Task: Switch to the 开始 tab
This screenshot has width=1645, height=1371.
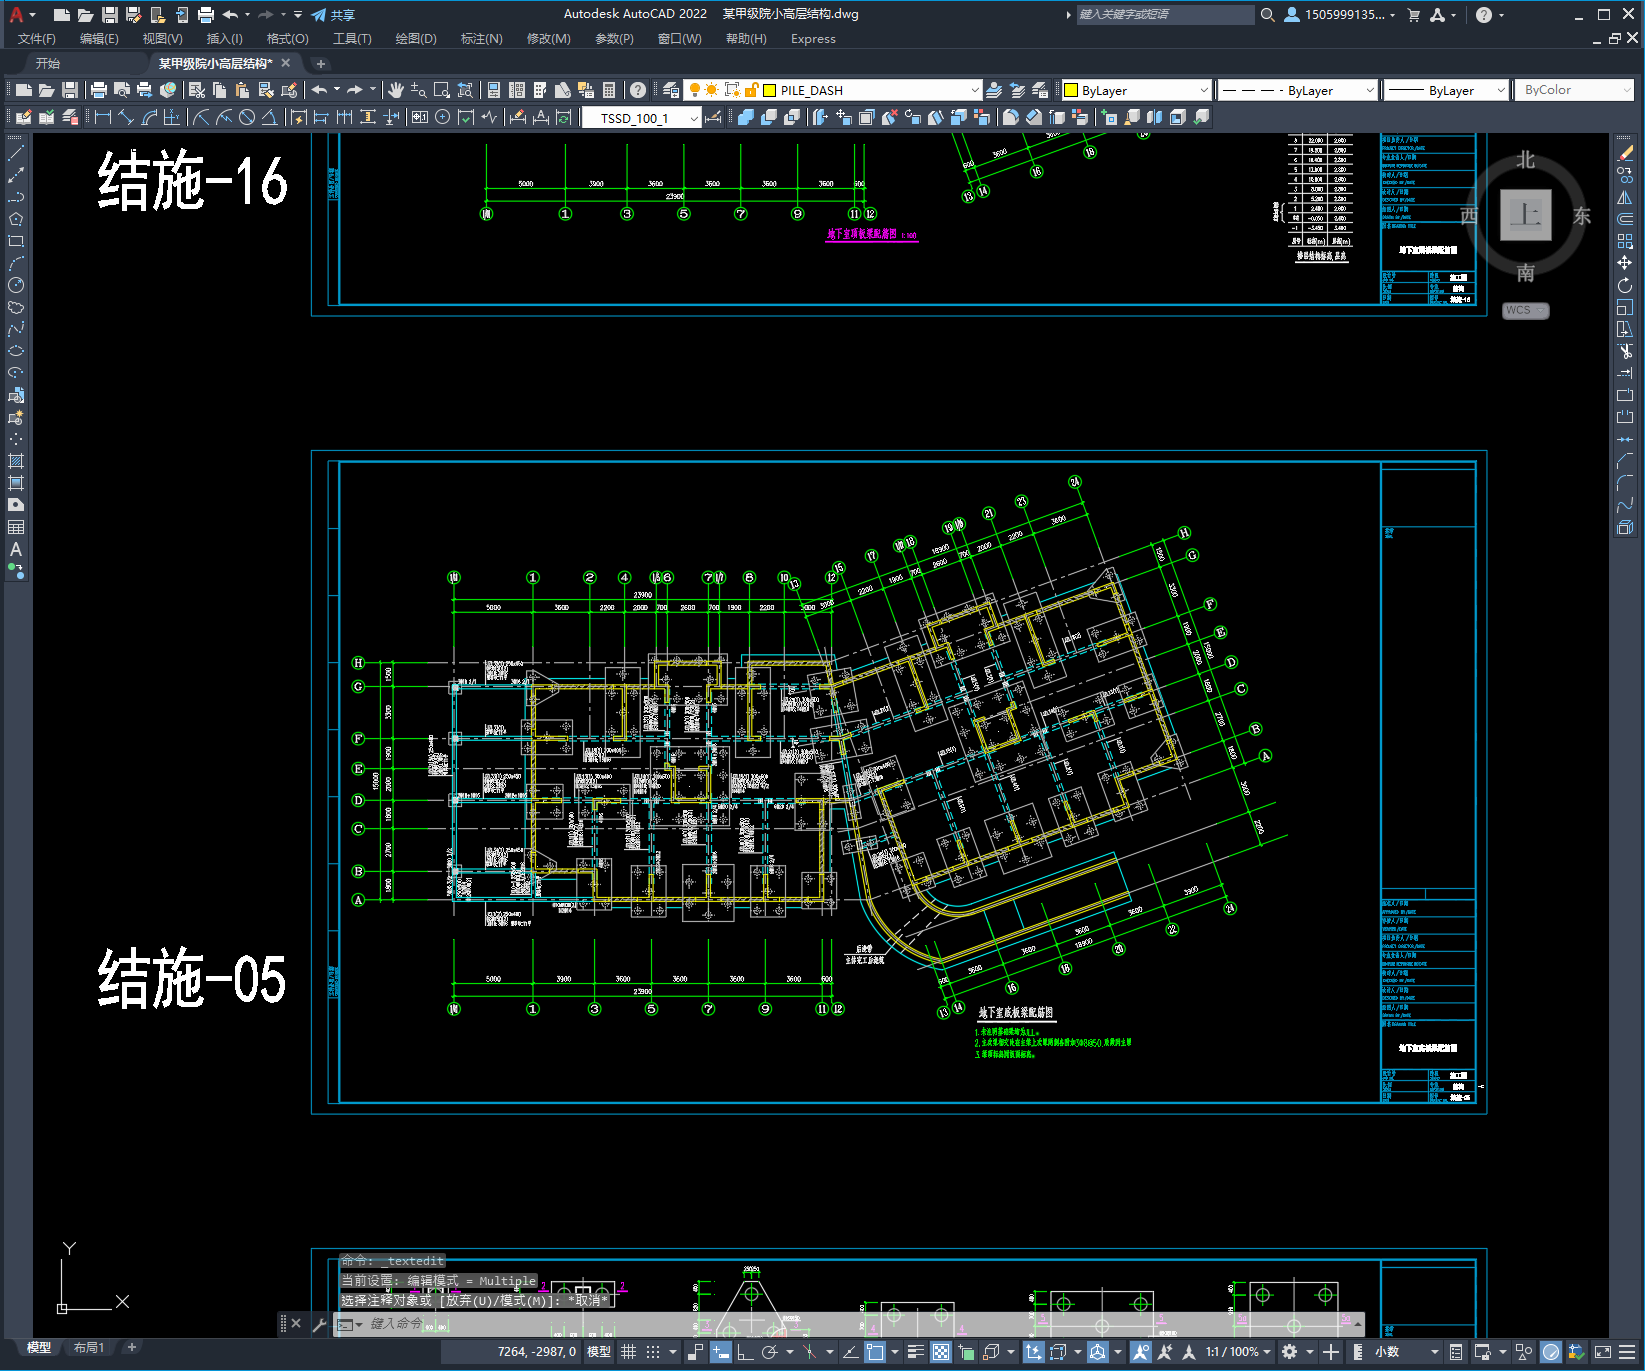Action: (x=48, y=63)
